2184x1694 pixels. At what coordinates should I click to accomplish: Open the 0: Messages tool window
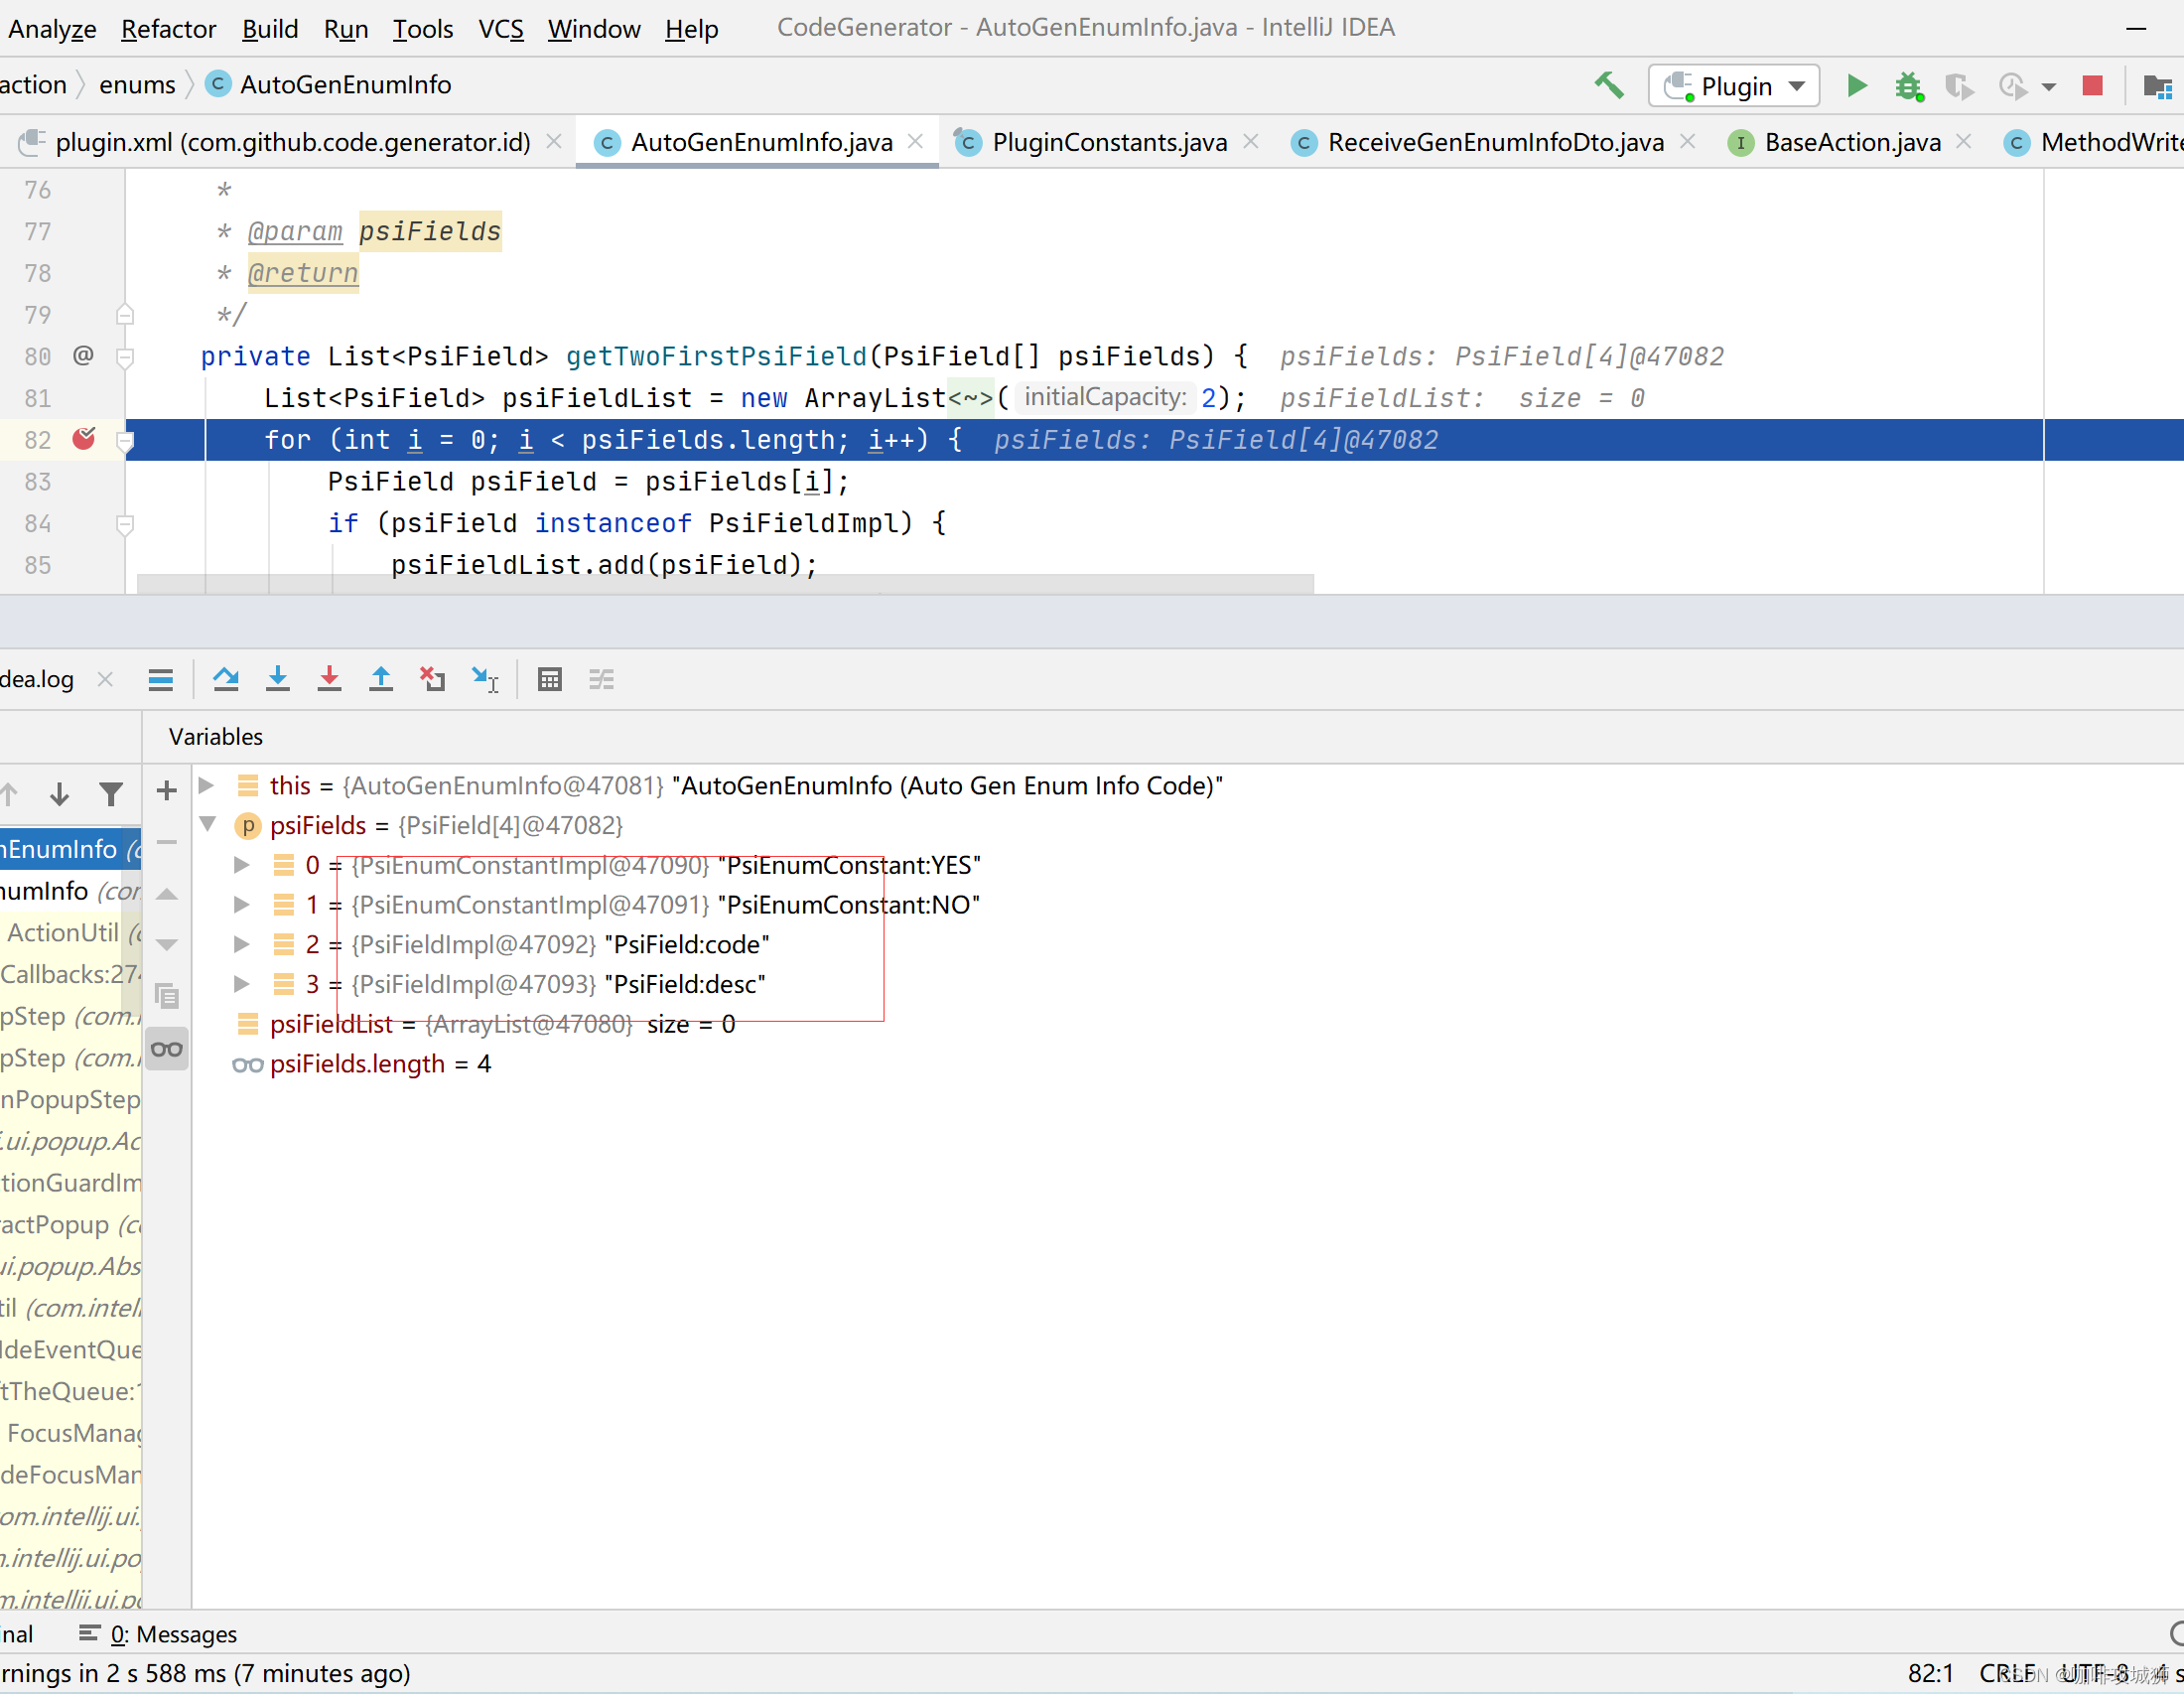coord(172,1633)
